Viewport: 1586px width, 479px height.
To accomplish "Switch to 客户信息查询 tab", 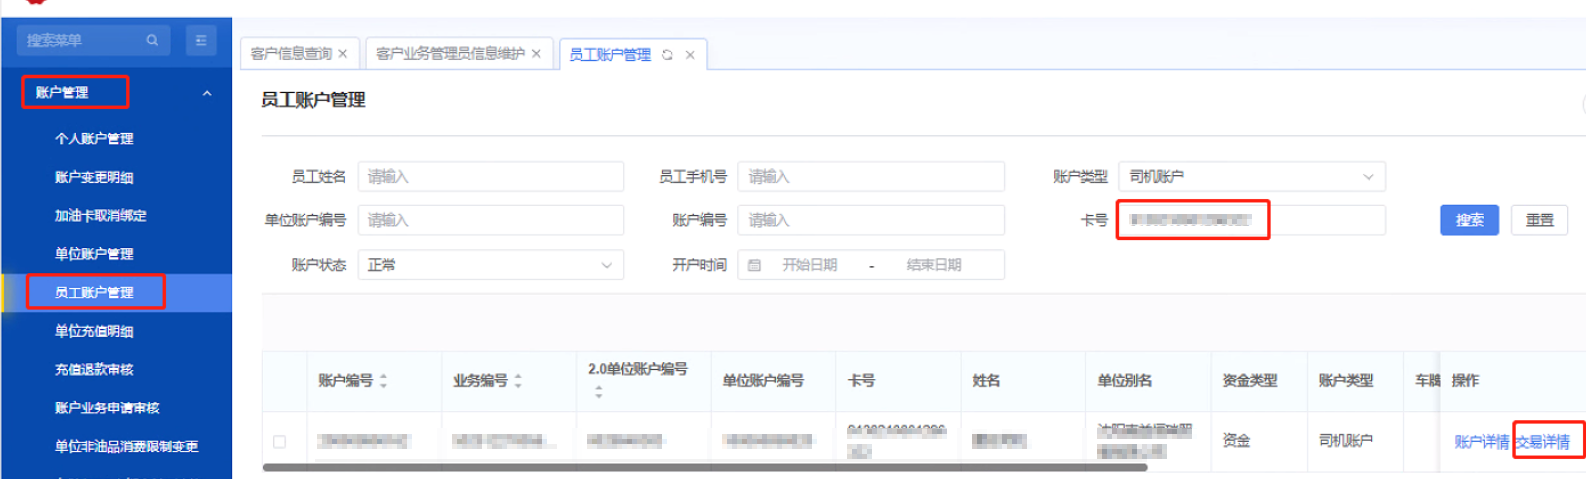I will click(290, 54).
